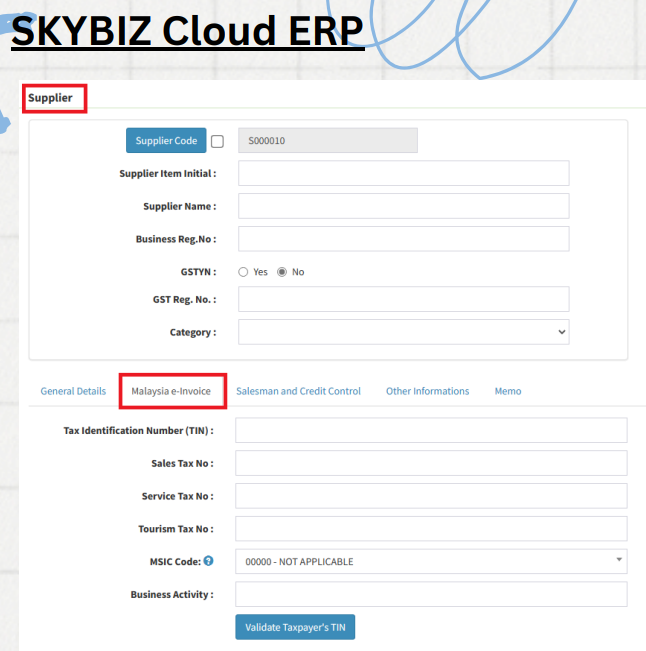Select No for GSTYN
The width and height of the screenshot is (646, 651).
282,272
